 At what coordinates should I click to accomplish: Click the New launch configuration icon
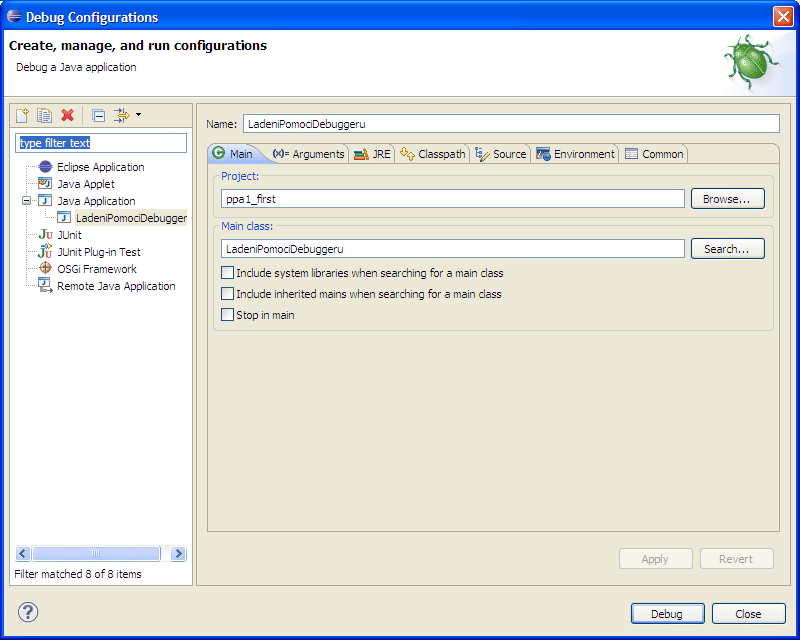point(22,115)
